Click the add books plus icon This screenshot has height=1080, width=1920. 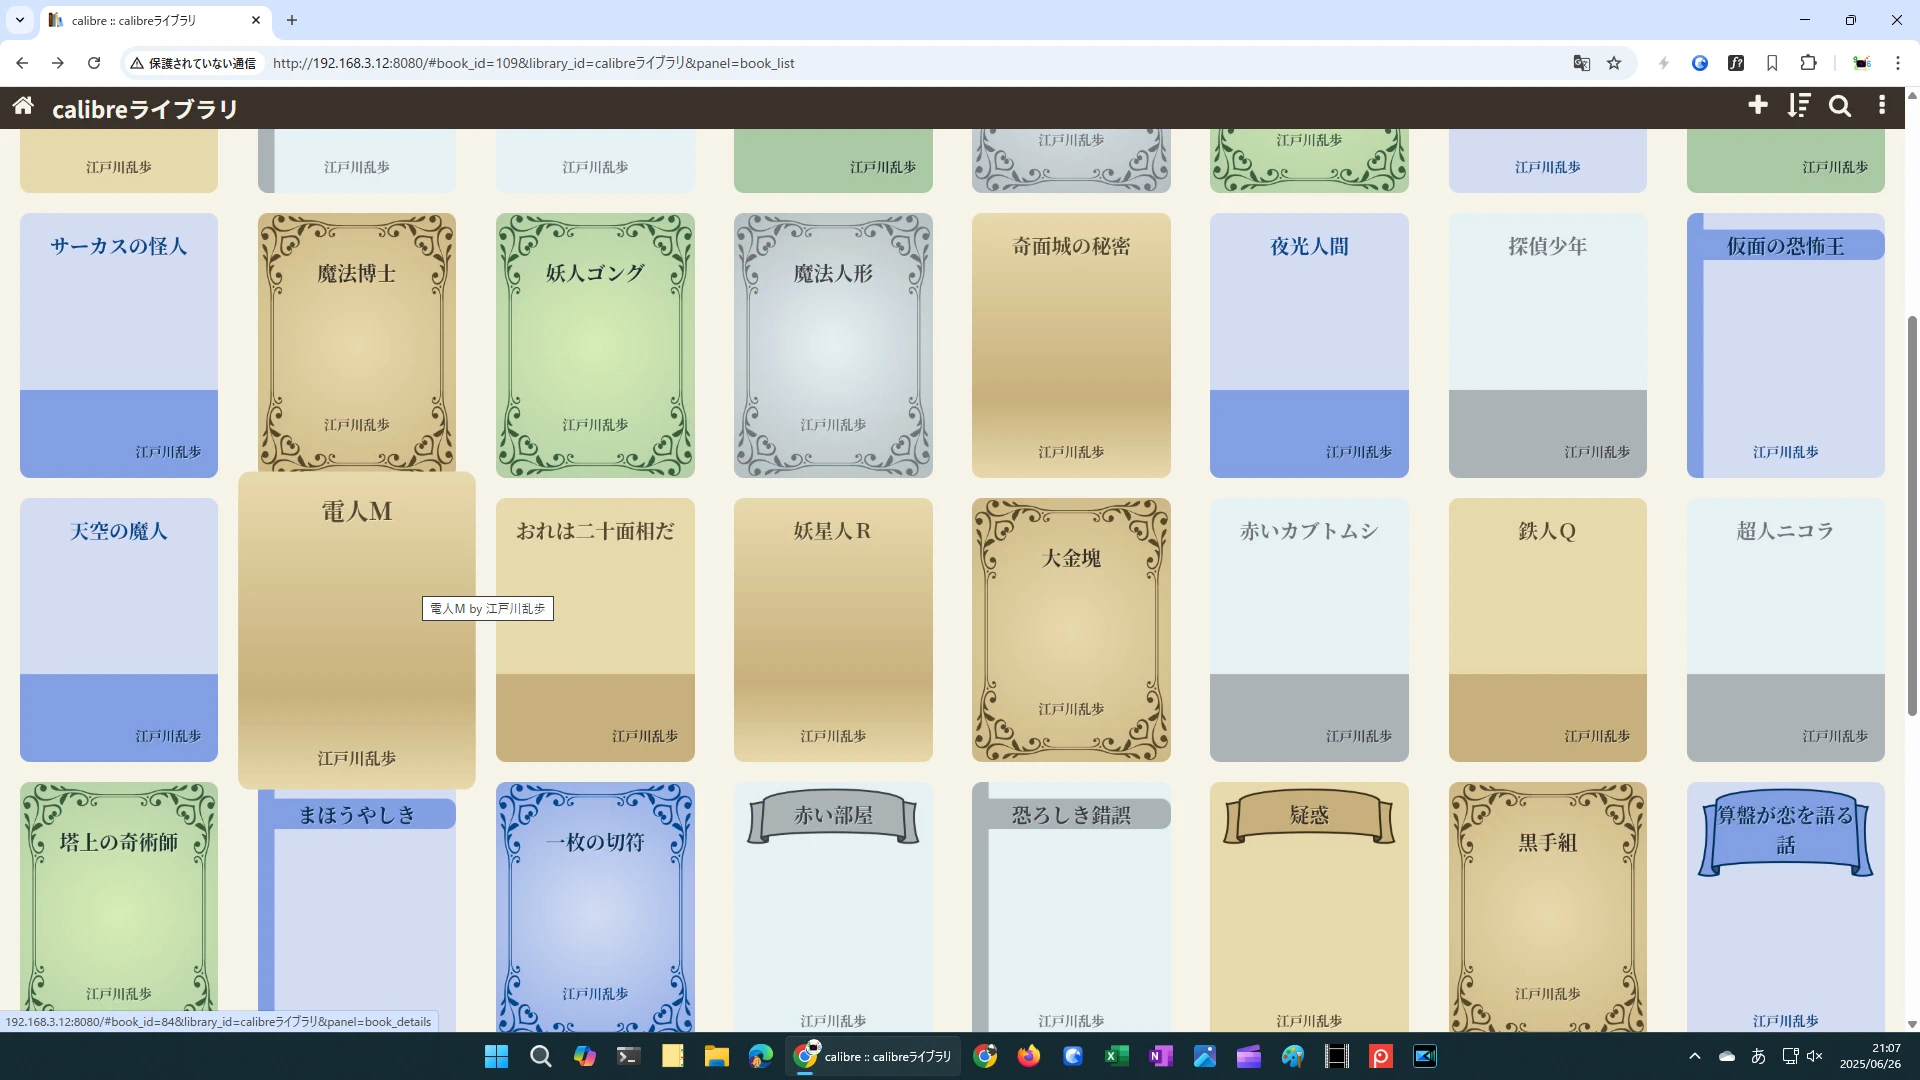coord(1757,105)
